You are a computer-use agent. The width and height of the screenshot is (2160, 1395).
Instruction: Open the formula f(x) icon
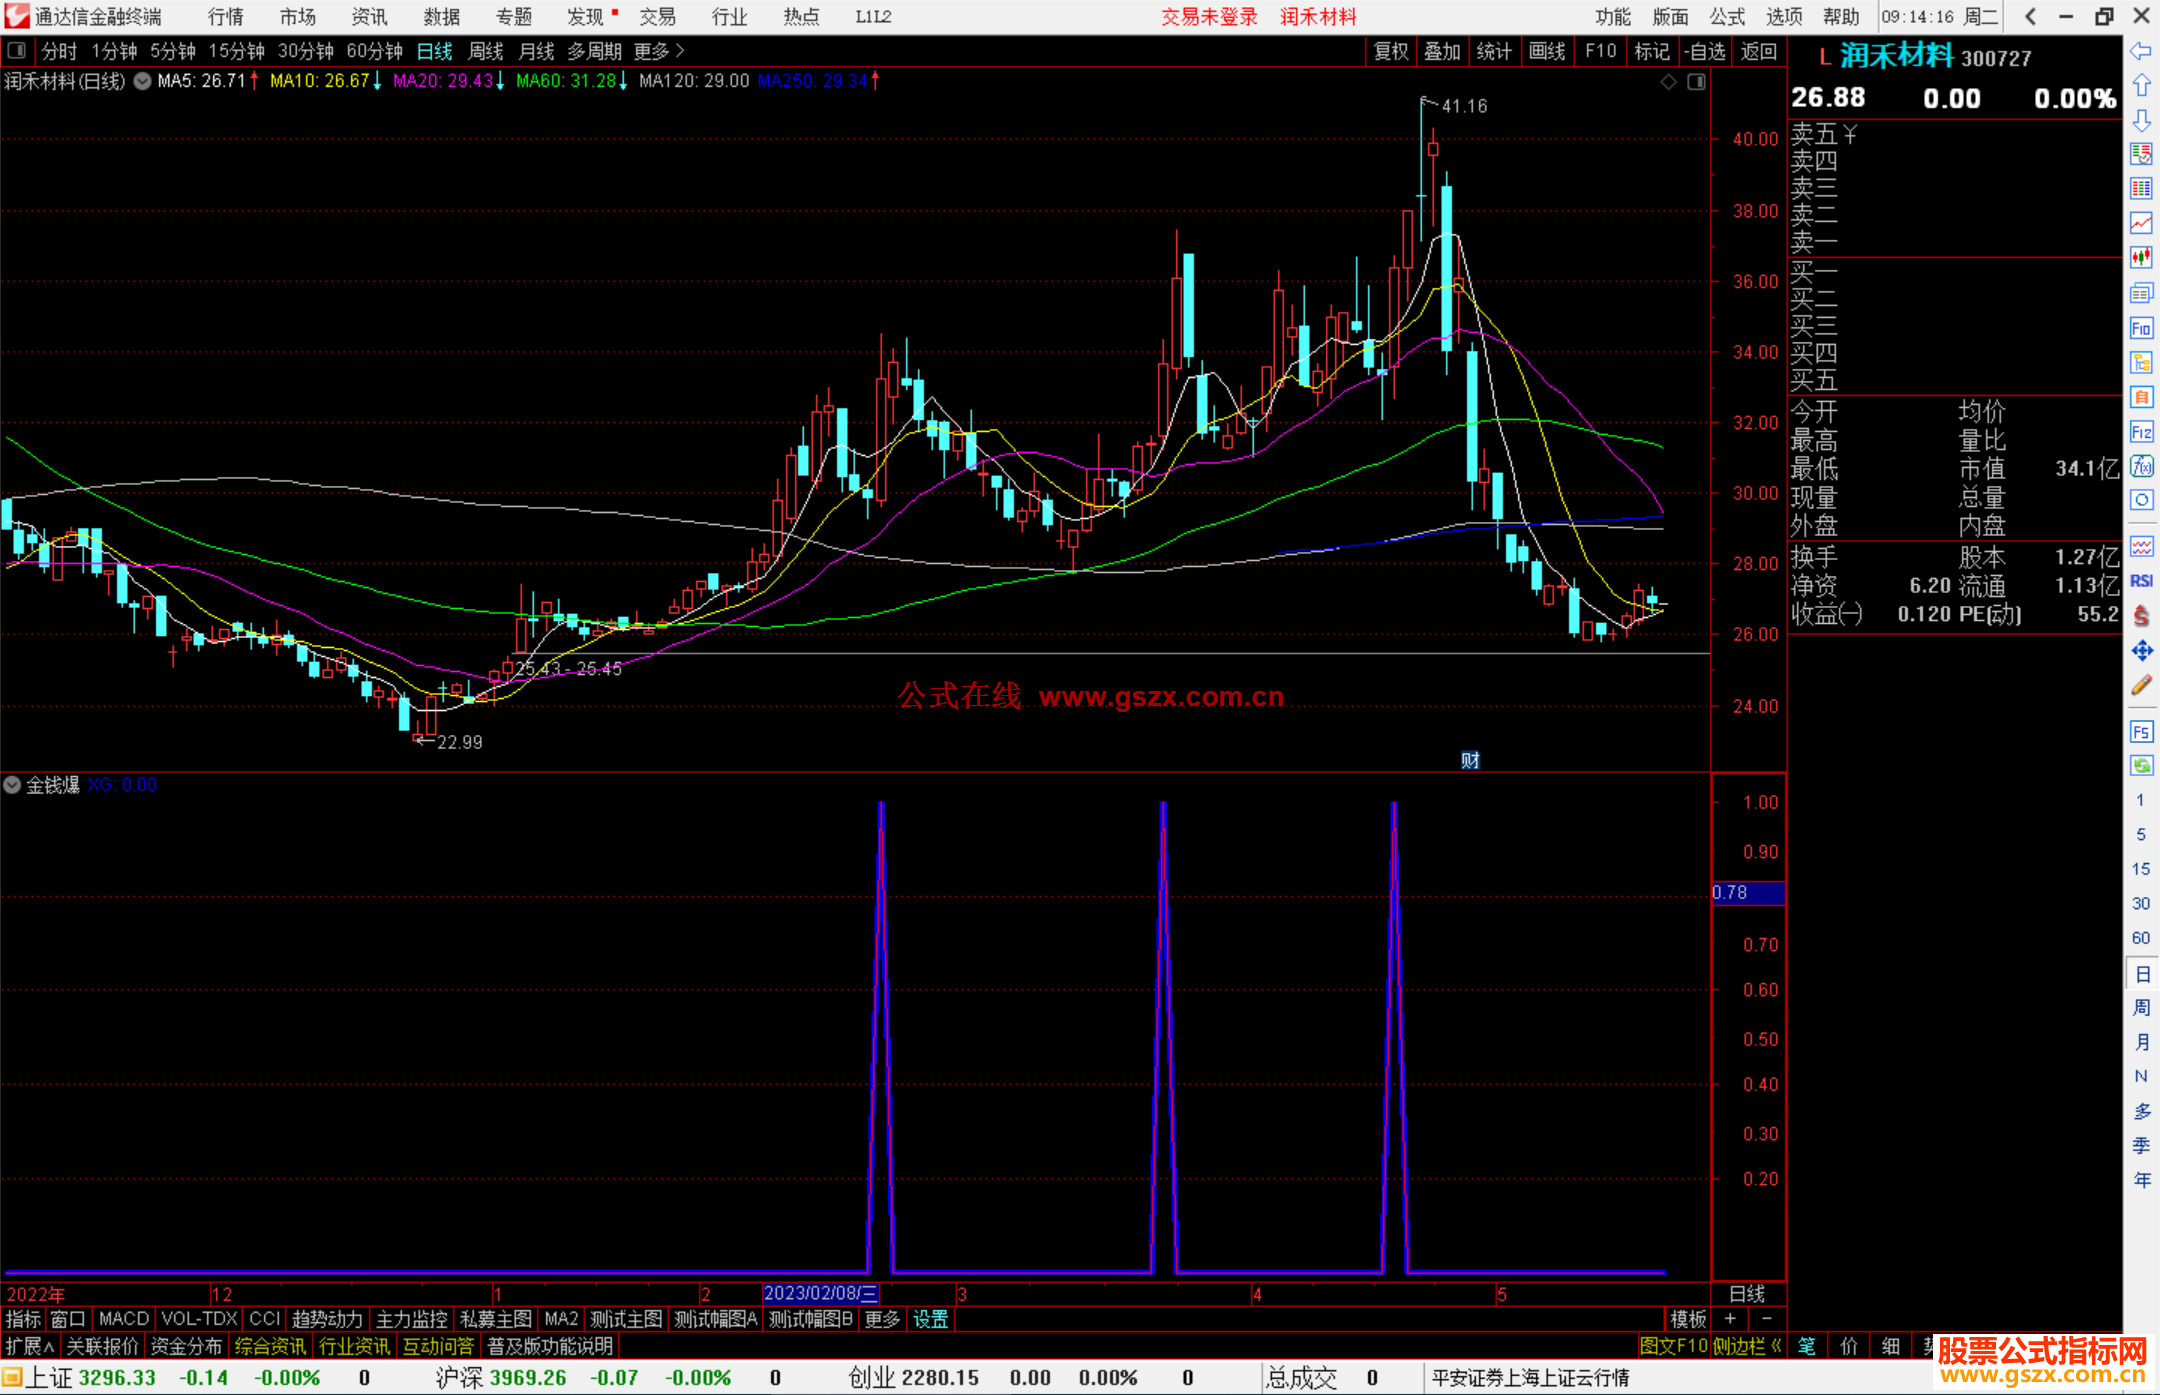pos(2141,466)
